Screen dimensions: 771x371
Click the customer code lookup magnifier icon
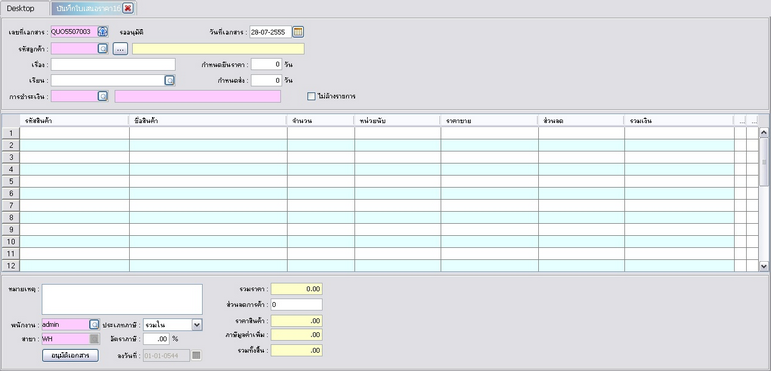102,49
